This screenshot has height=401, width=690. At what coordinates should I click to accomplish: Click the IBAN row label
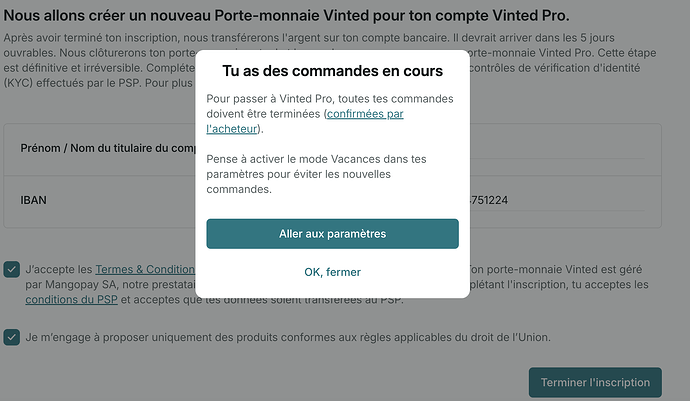click(33, 200)
